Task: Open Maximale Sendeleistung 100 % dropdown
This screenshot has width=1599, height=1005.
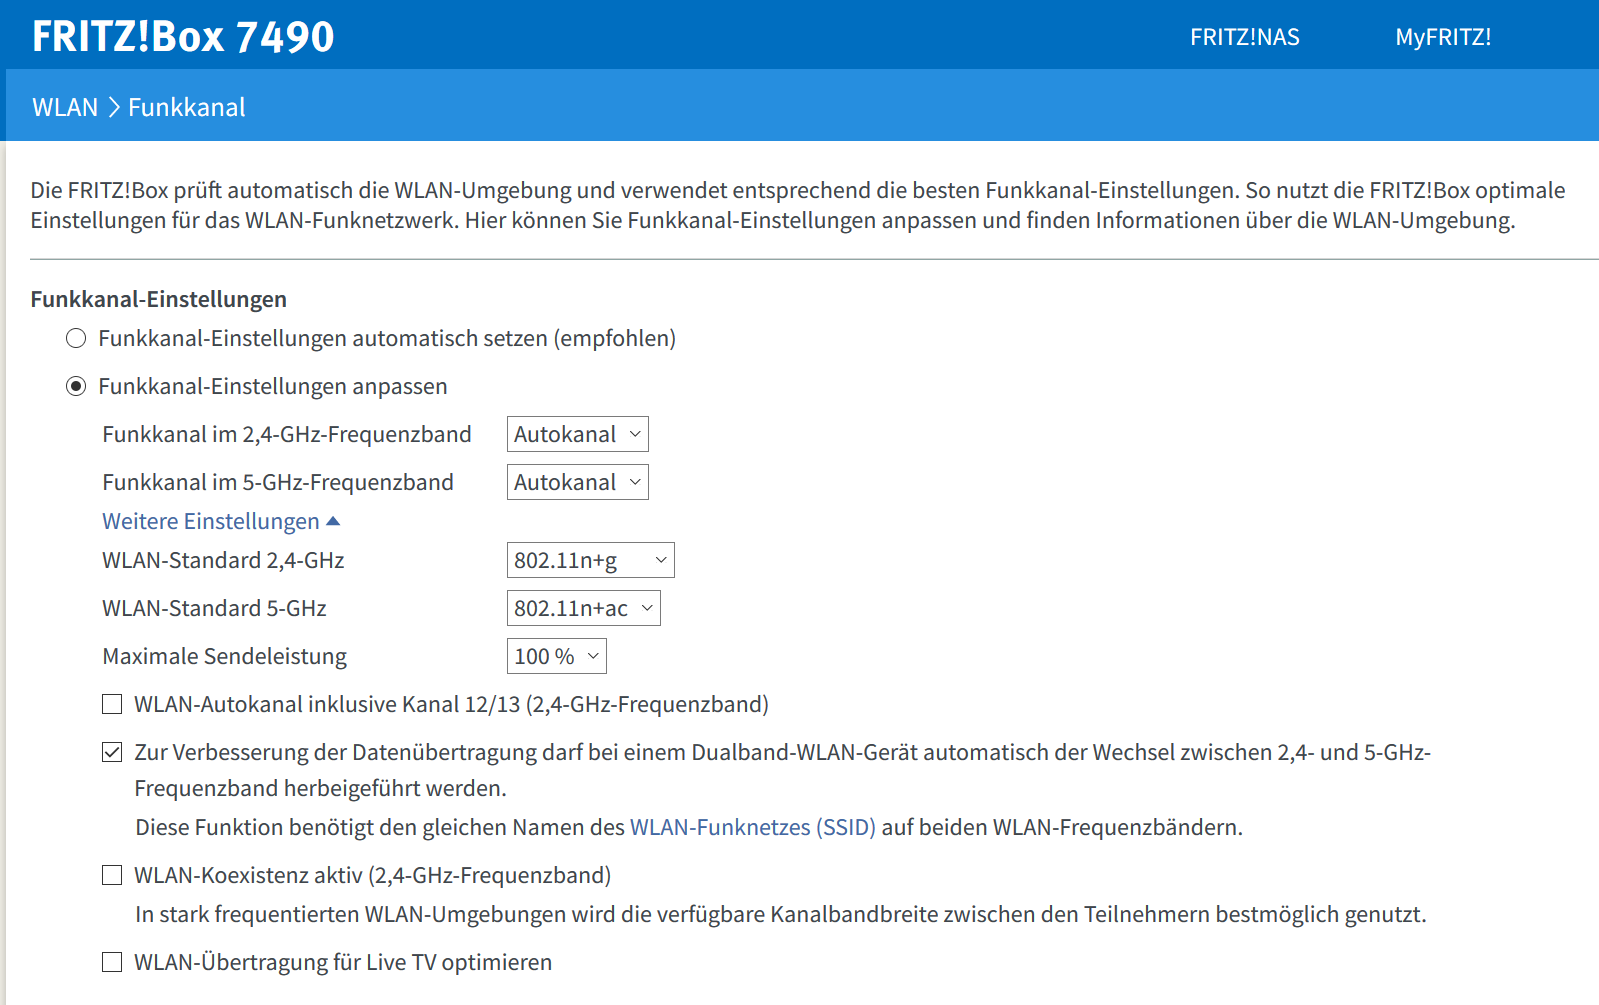Action: pyautogui.click(x=556, y=656)
